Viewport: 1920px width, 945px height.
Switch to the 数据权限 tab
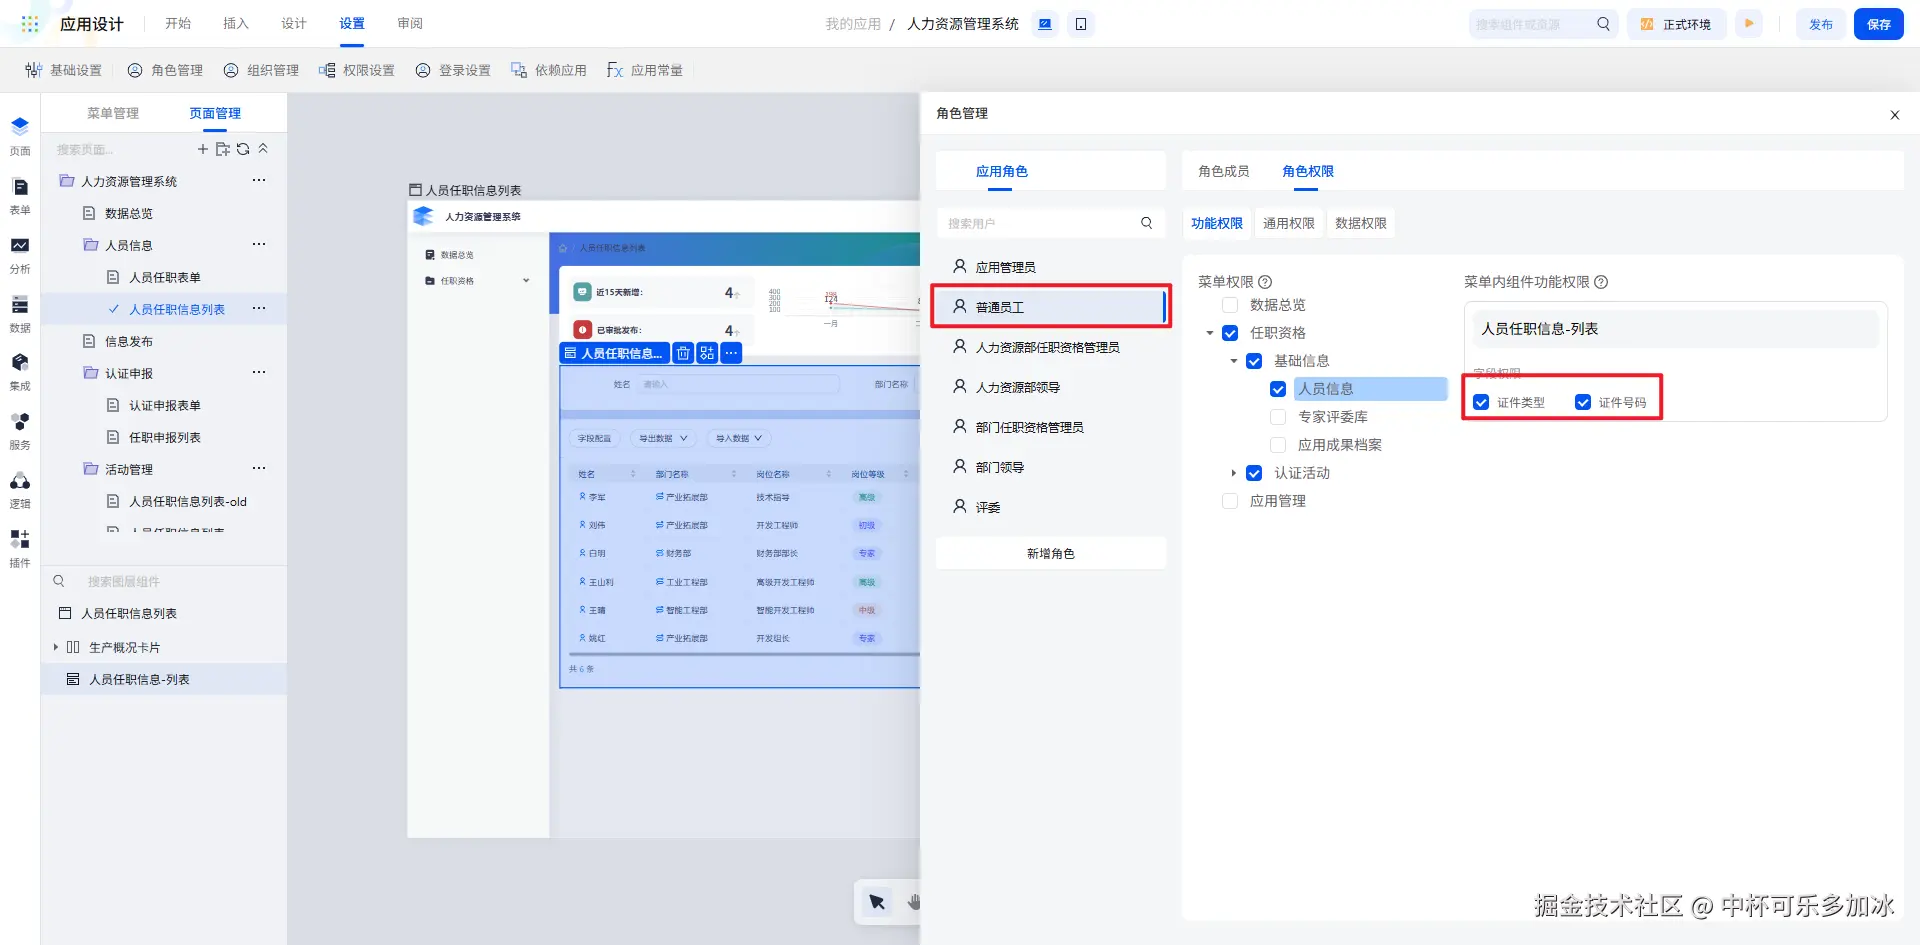coord(1361,223)
